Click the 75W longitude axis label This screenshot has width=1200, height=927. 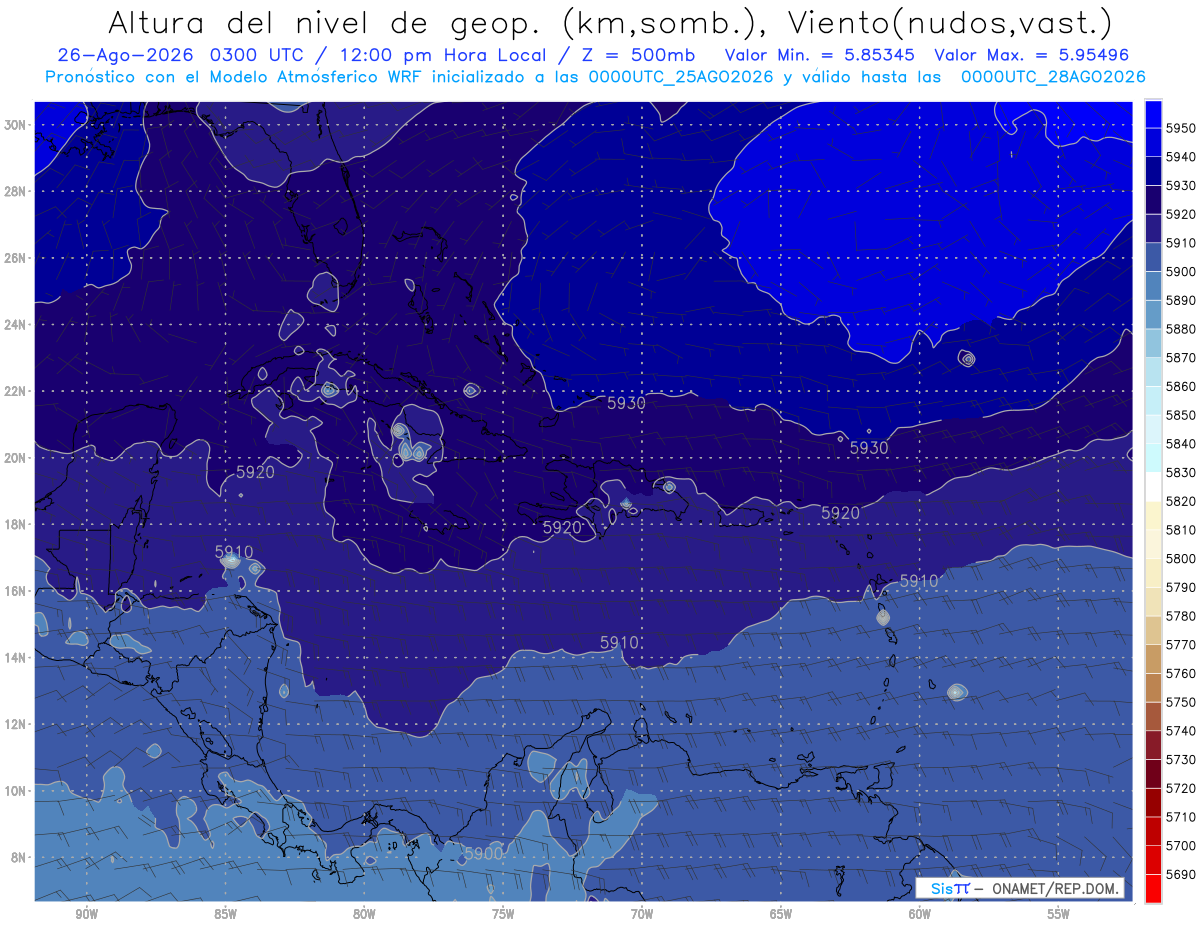[503, 914]
